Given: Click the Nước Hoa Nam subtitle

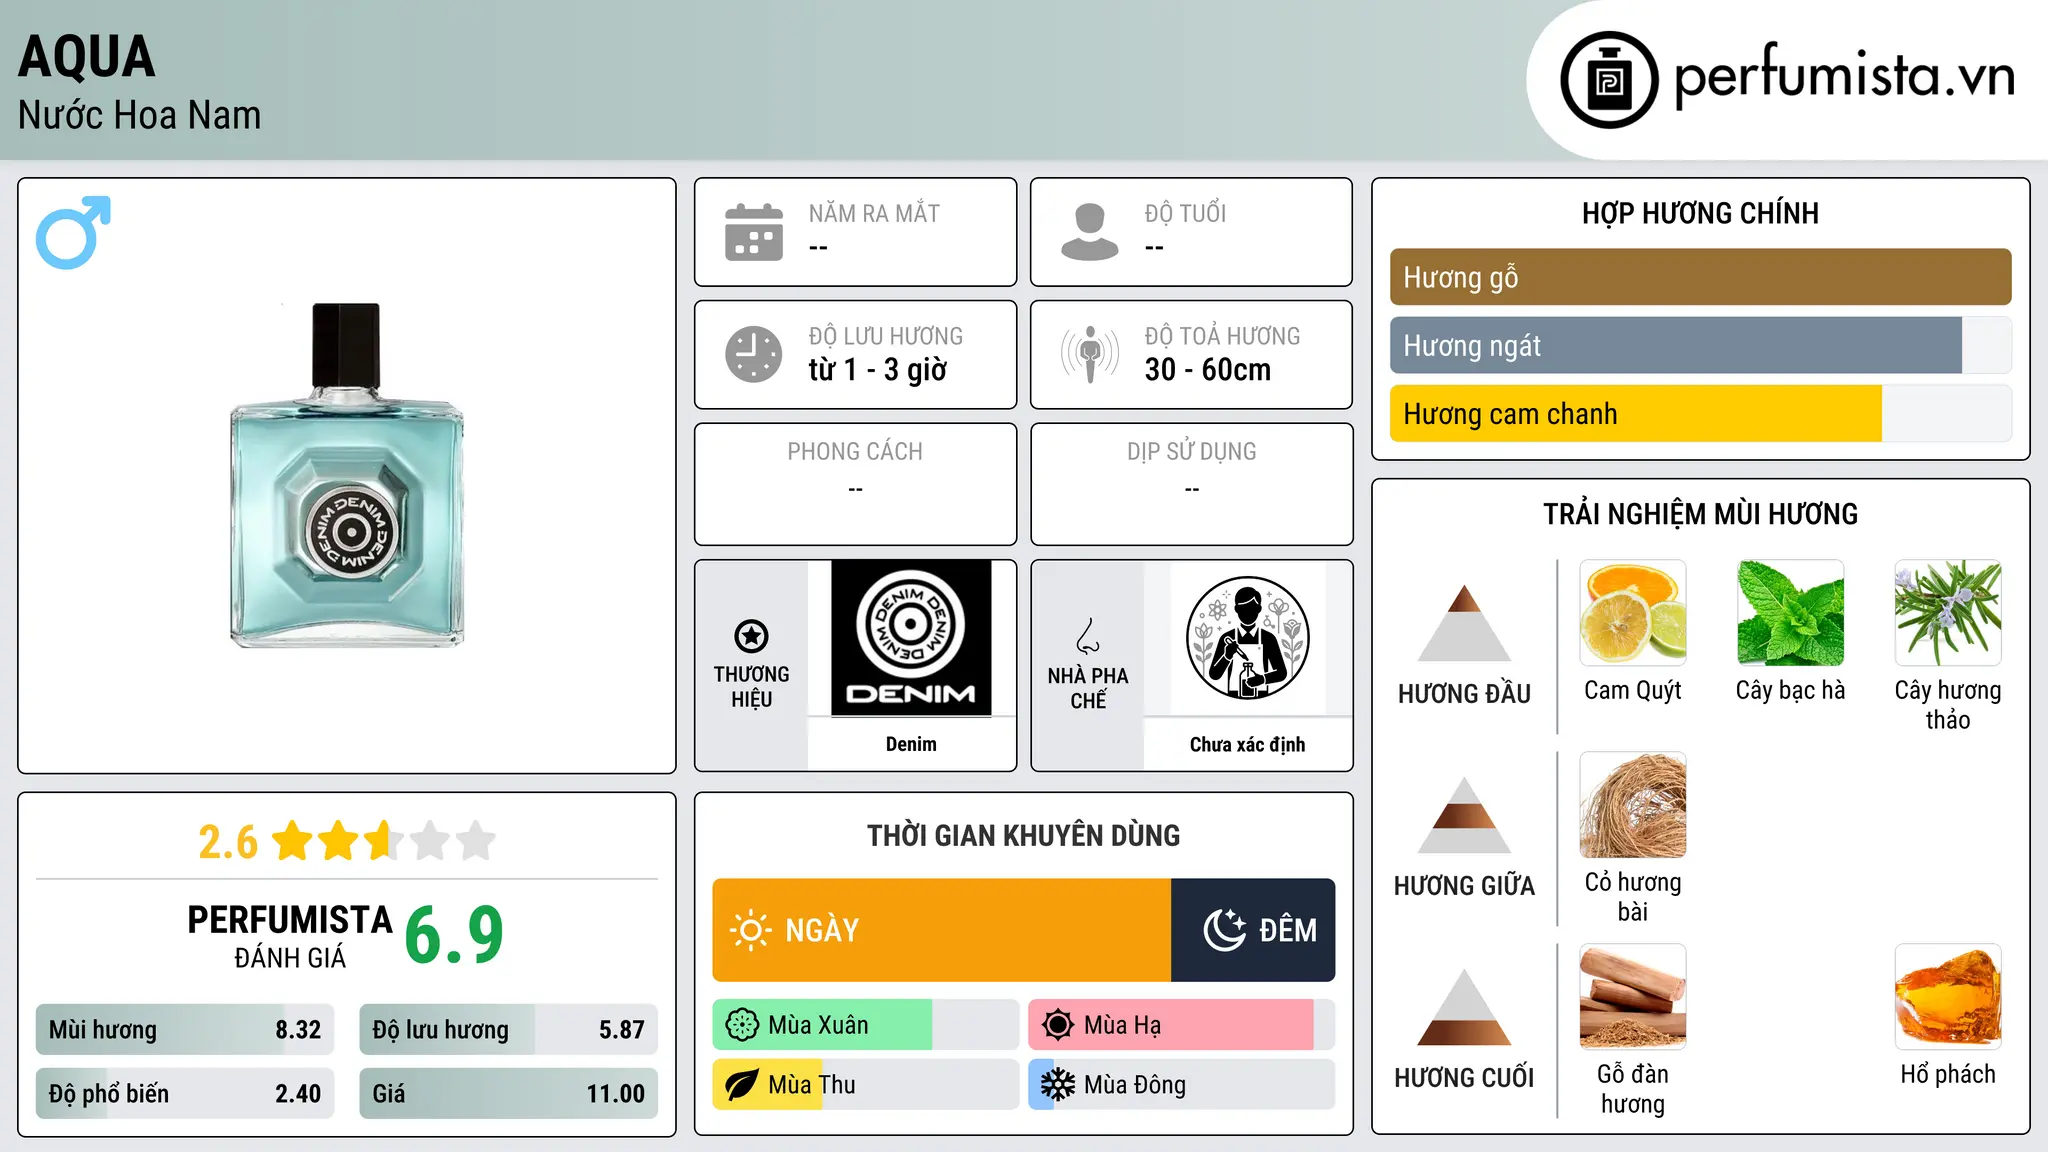Looking at the screenshot, I should pyautogui.click(x=140, y=115).
